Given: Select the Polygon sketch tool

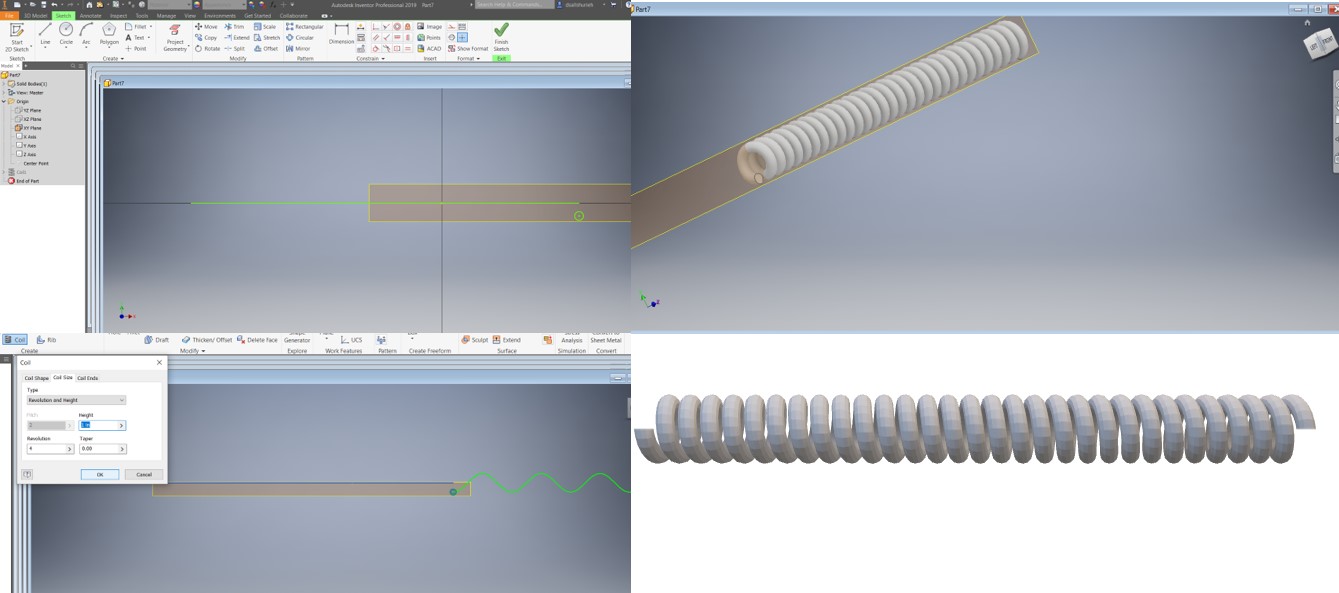Looking at the screenshot, I should (x=109, y=34).
